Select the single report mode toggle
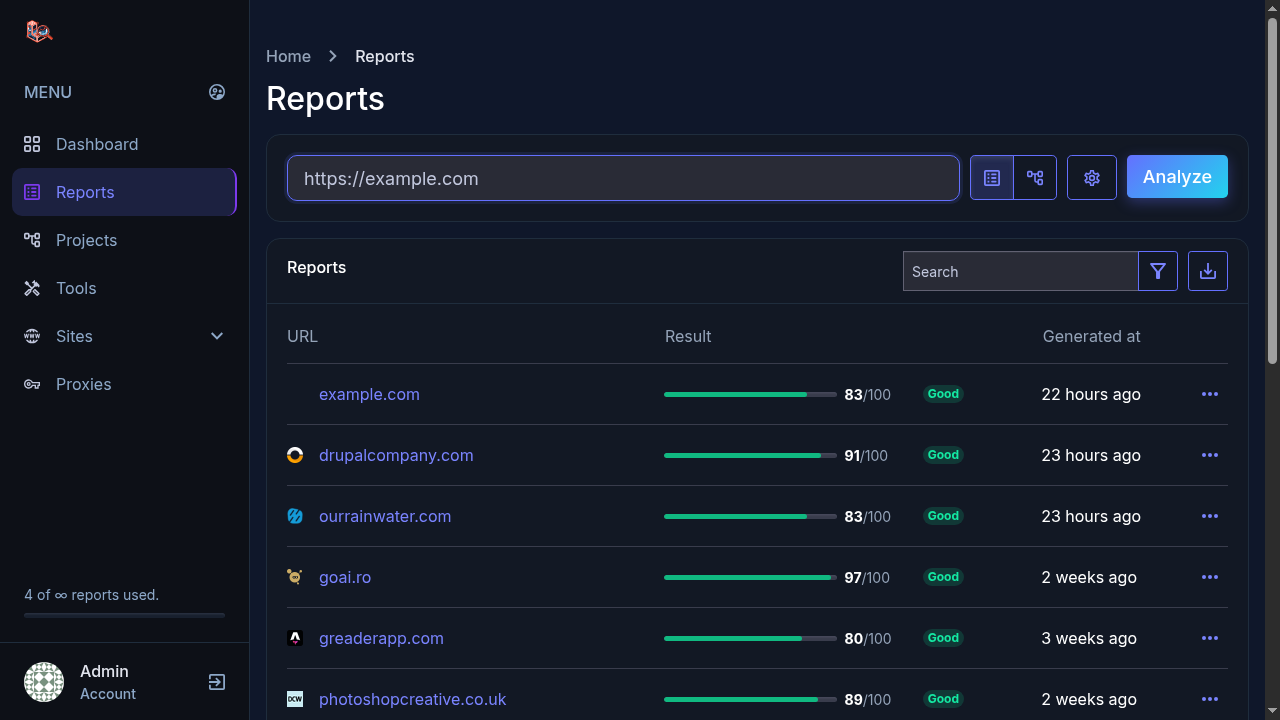Viewport: 1280px width, 720px height. [x=992, y=178]
